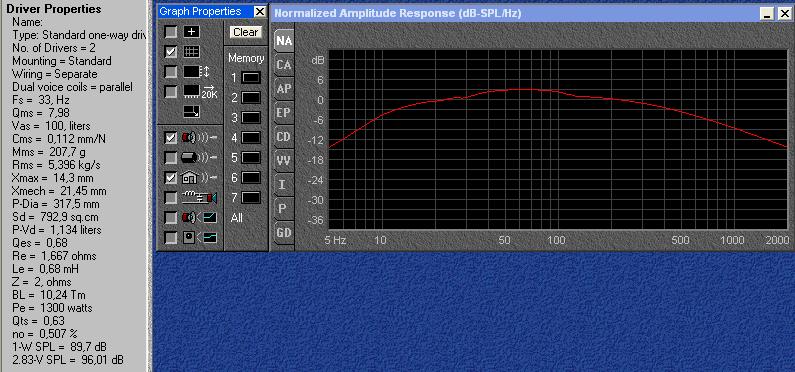Open the EP graph tab
This screenshot has width=795, height=372.
tap(284, 113)
